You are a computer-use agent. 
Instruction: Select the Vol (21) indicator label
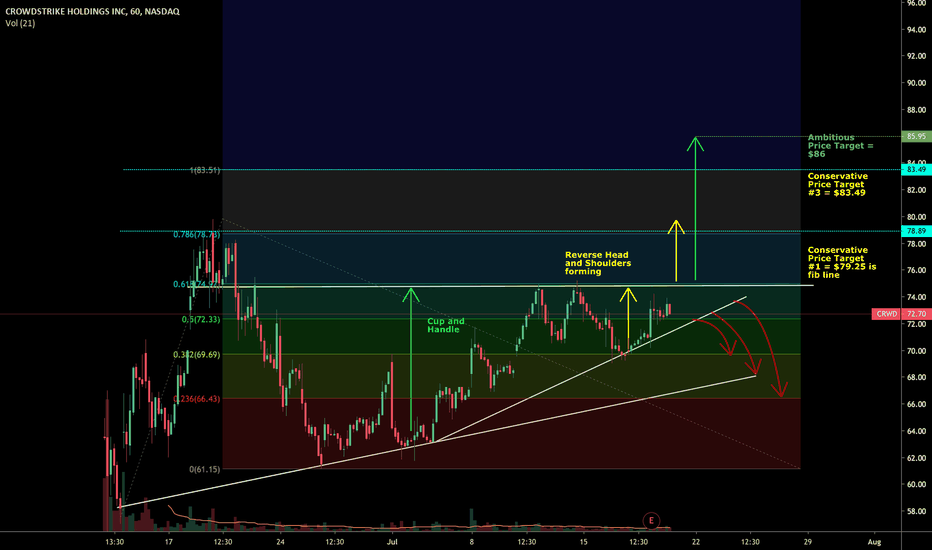[x=20, y=23]
